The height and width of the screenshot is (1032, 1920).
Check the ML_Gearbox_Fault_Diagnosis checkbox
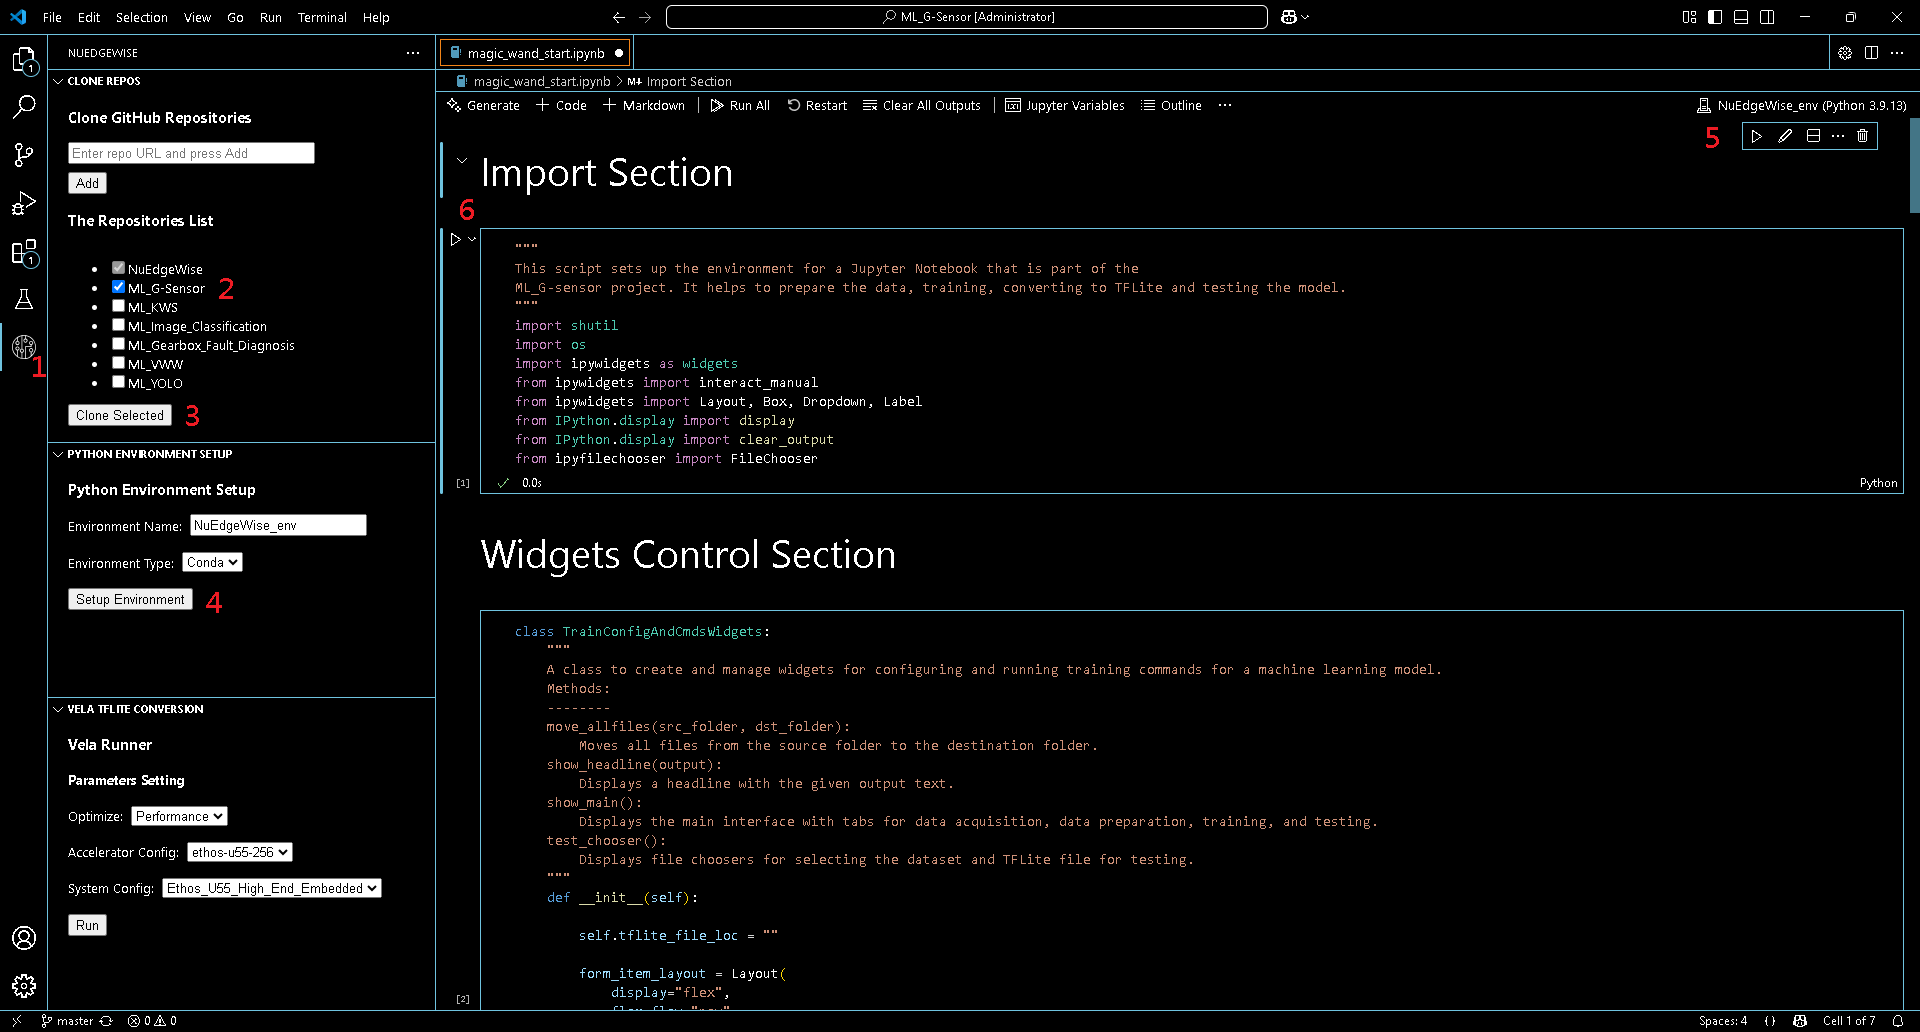tap(118, 344)
